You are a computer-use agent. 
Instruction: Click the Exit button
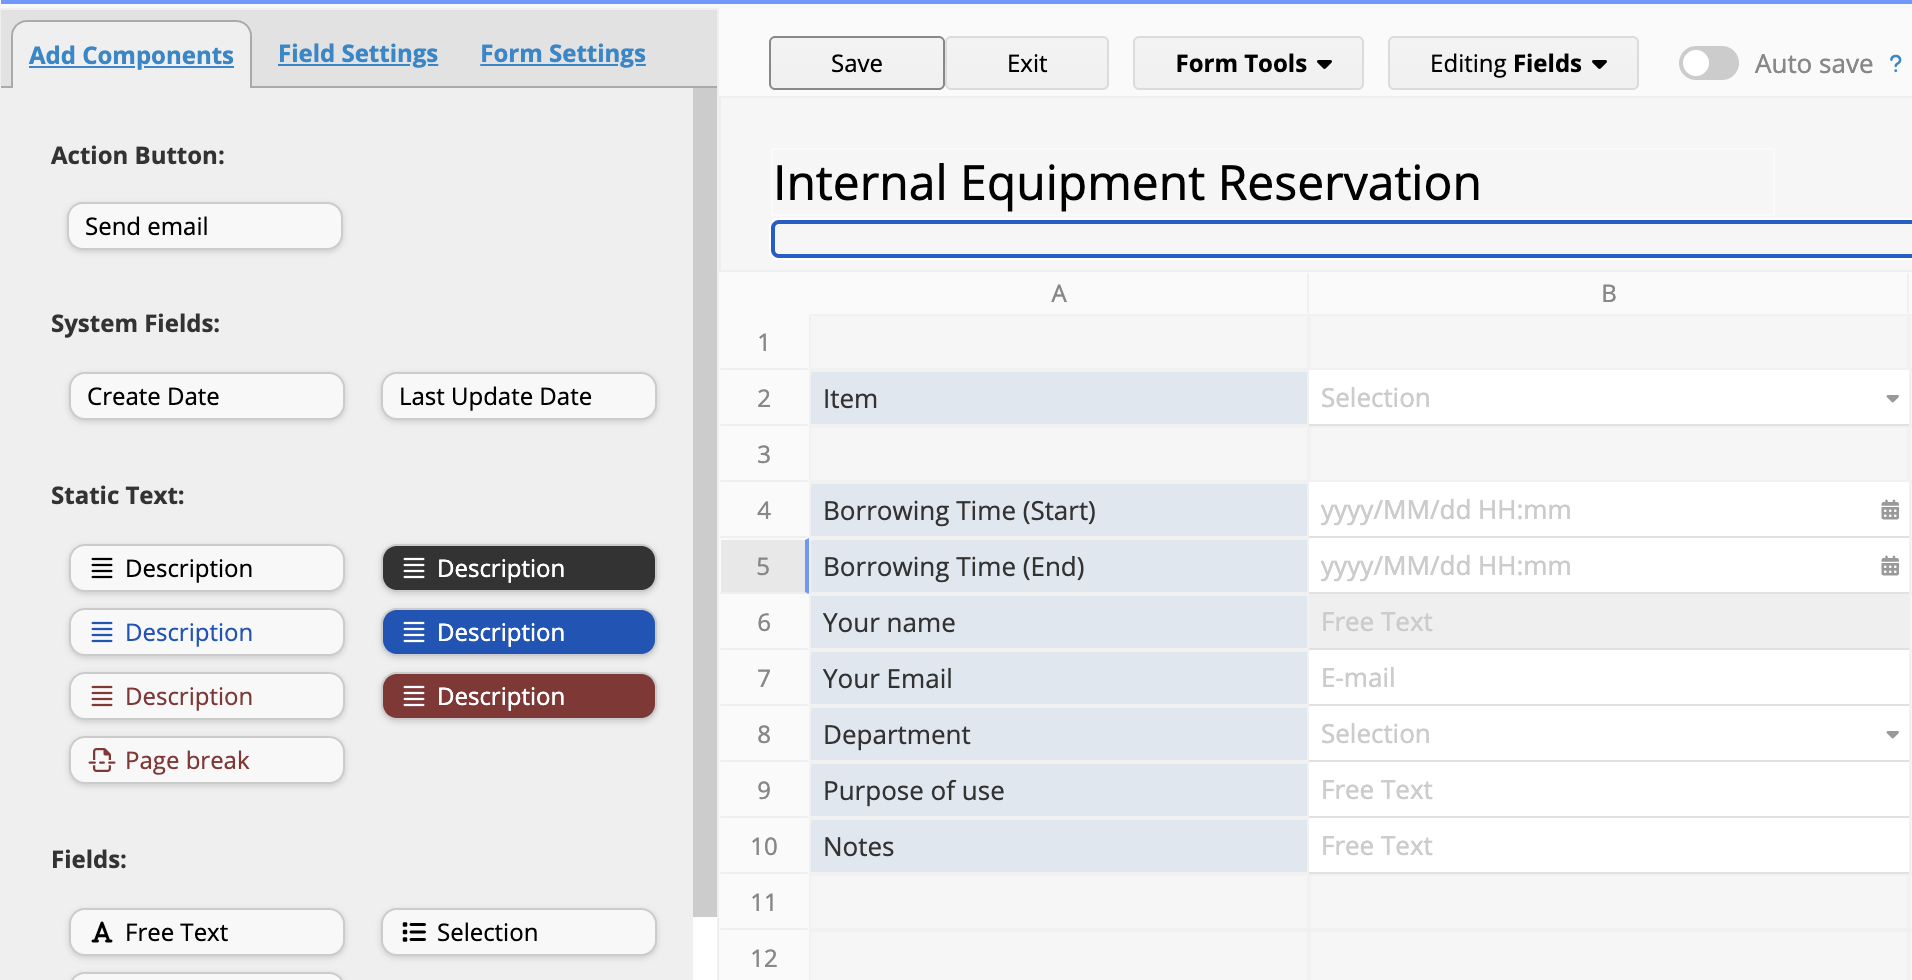(1026, 64)
